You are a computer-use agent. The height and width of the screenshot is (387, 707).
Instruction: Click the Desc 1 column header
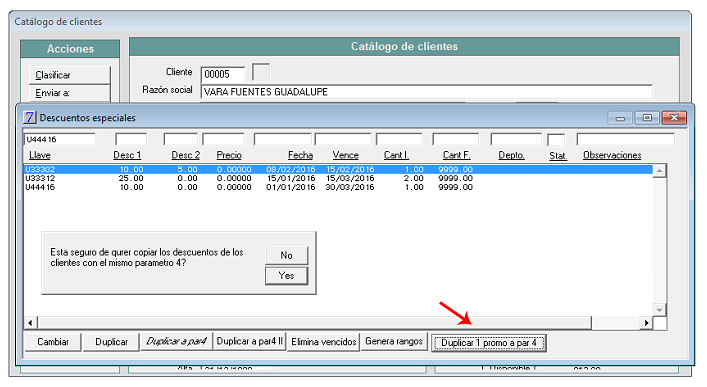pyautogui.click(x=127, y=155)
